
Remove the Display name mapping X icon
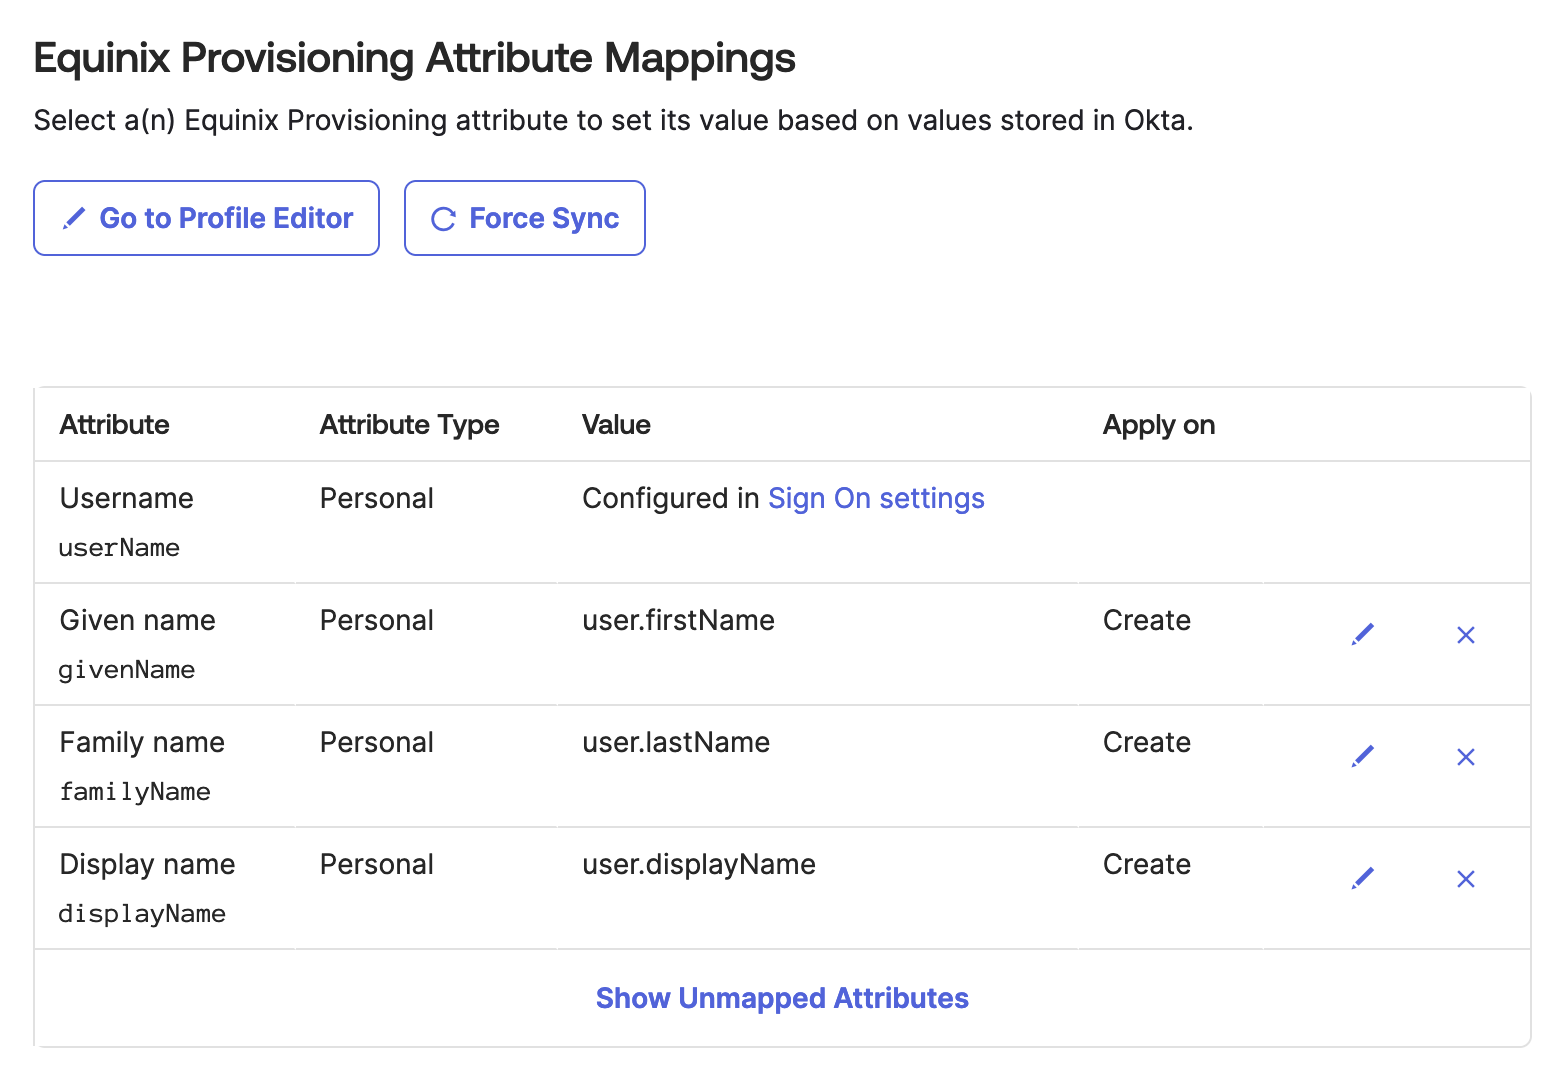[1466, 879]
